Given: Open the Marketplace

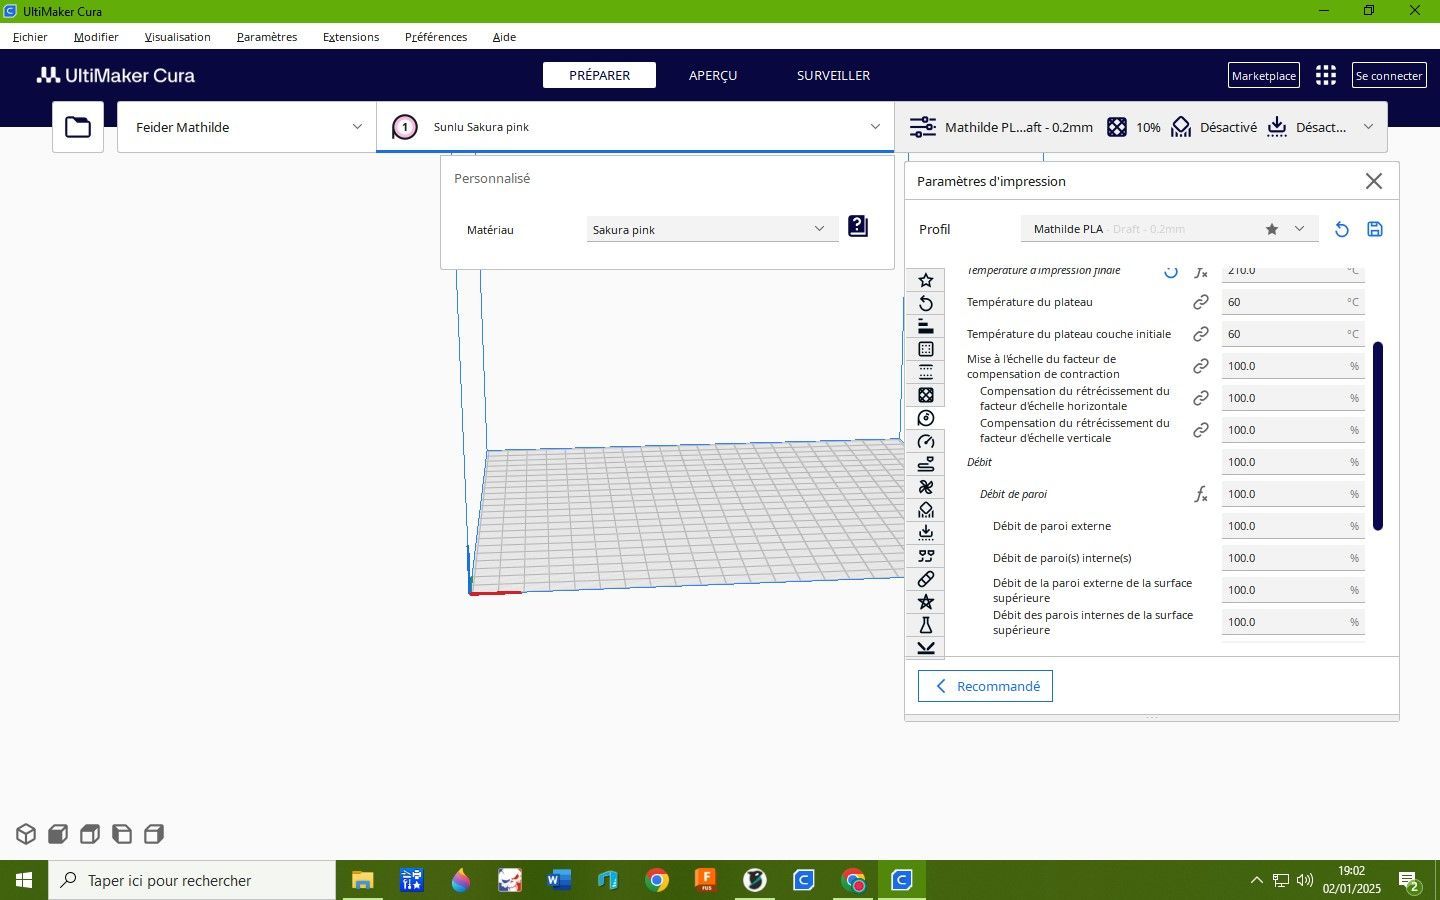Looking at the screenshot, I should pyautogui.click(x=1264, y=75).
